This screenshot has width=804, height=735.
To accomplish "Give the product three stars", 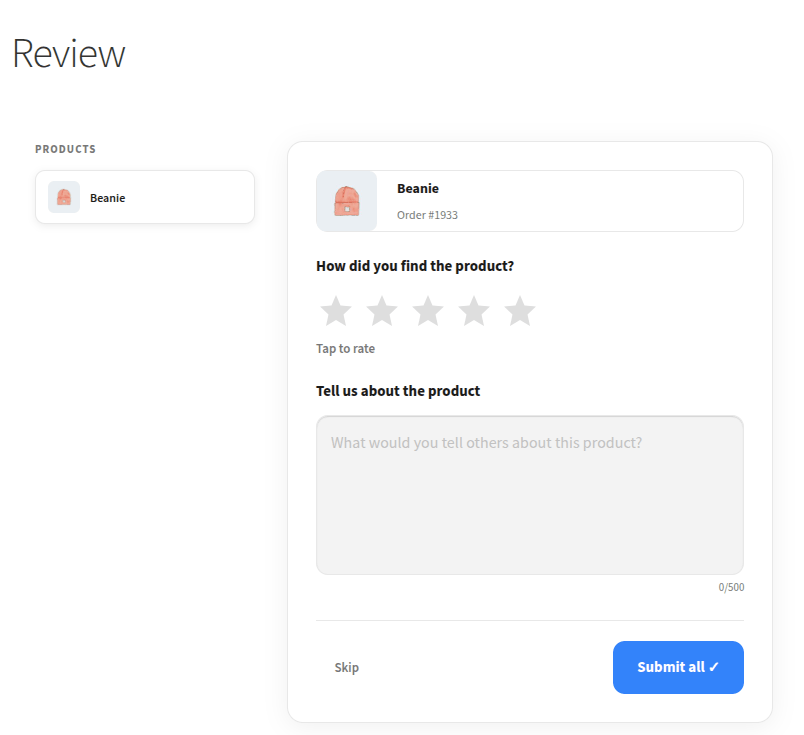I will (428, 312).
